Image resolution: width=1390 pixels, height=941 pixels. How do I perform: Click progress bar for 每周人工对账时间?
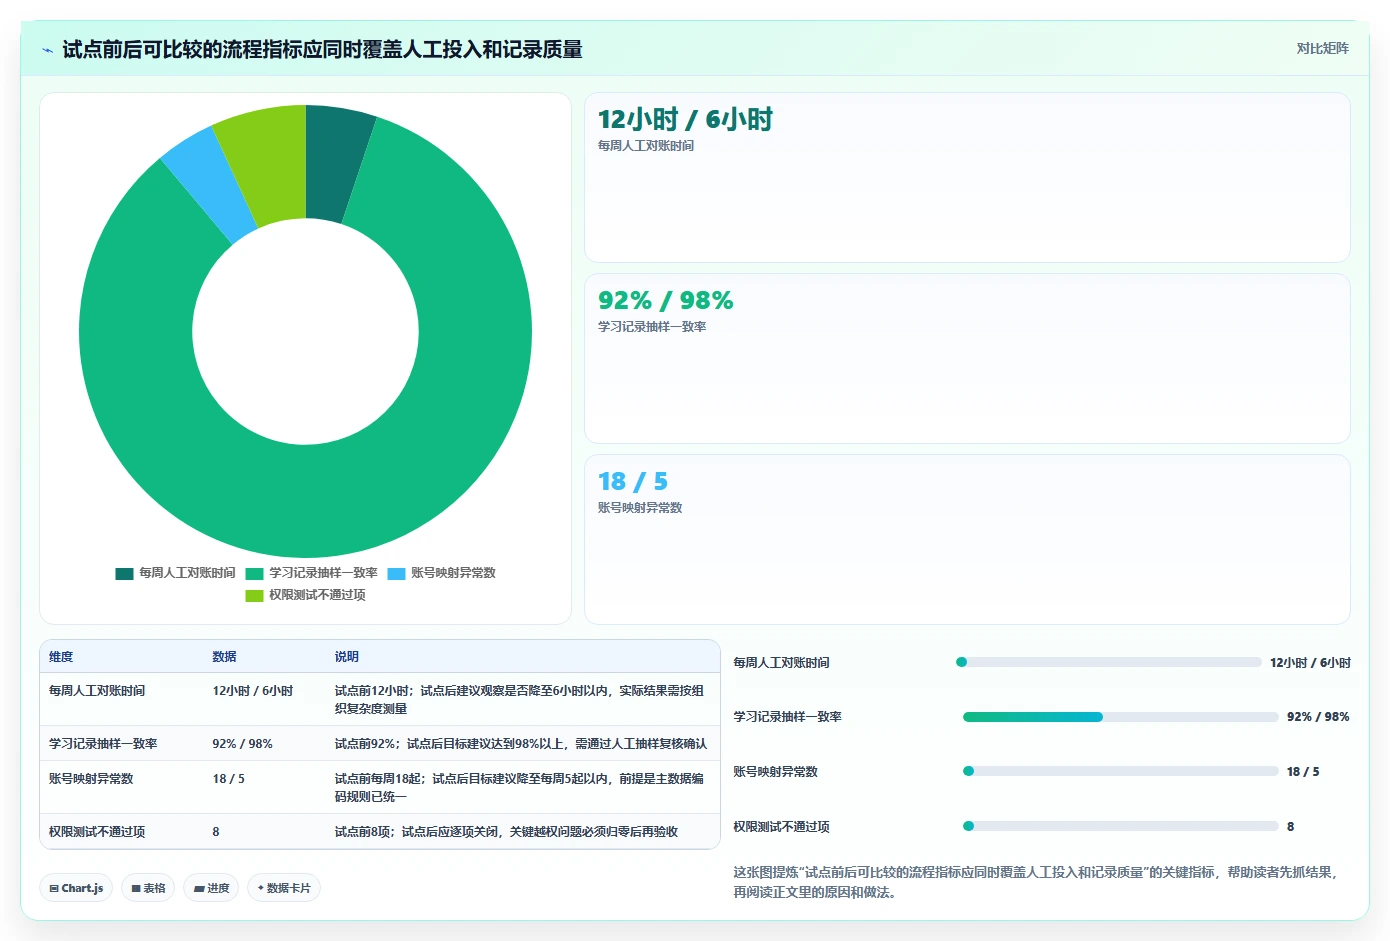coord(1108,662)
